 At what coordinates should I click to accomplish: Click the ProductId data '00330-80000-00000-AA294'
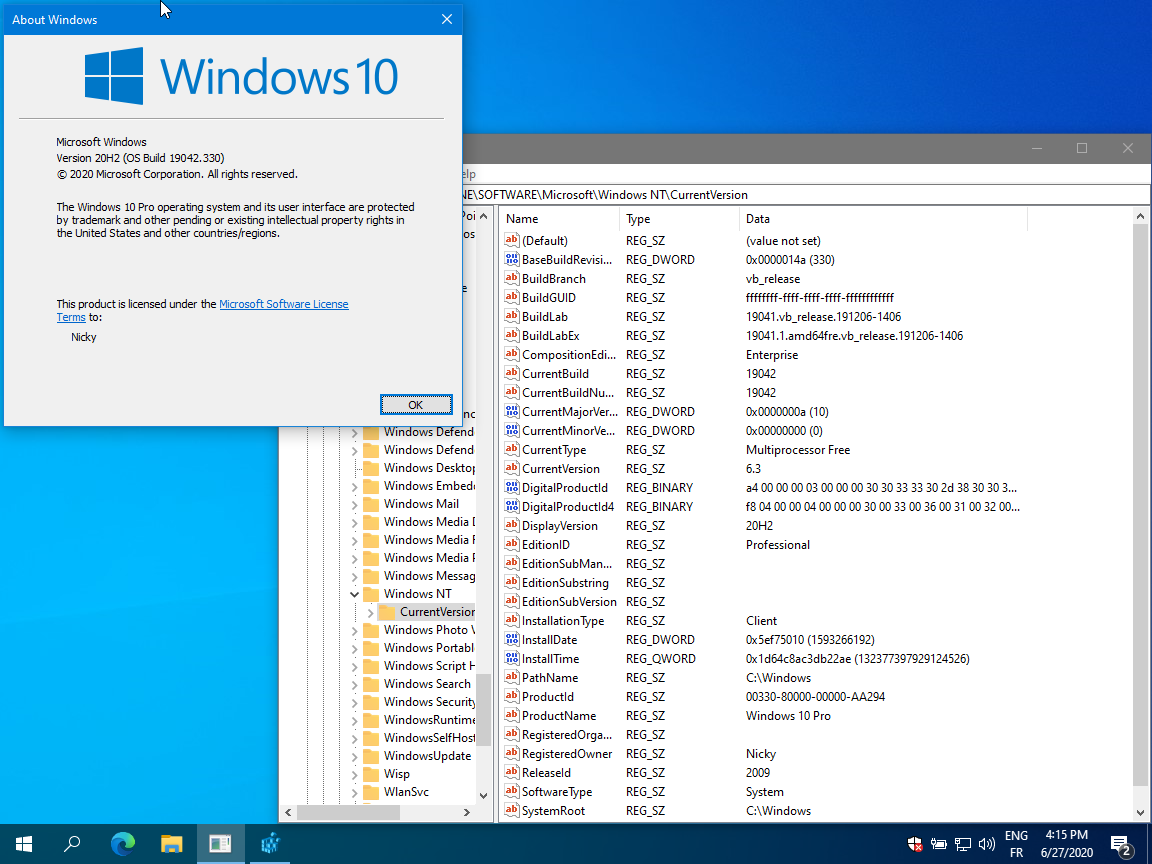[816, 696]
